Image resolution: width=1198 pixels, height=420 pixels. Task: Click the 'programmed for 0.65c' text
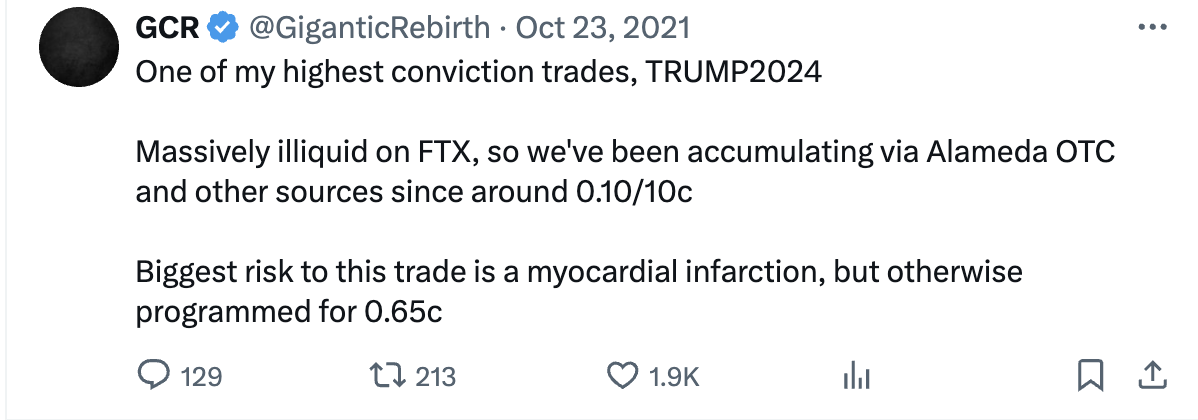pyautogui.click(x=288, y=311)
